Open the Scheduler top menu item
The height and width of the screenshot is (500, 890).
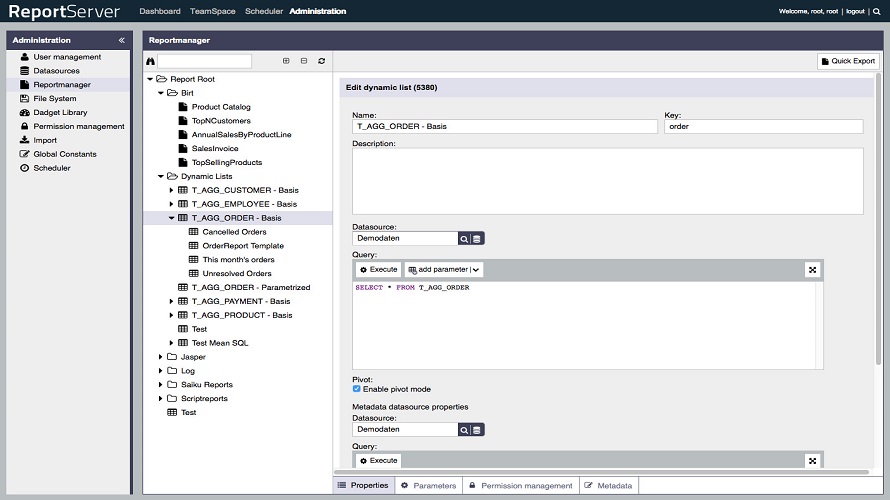click(264, 12)
